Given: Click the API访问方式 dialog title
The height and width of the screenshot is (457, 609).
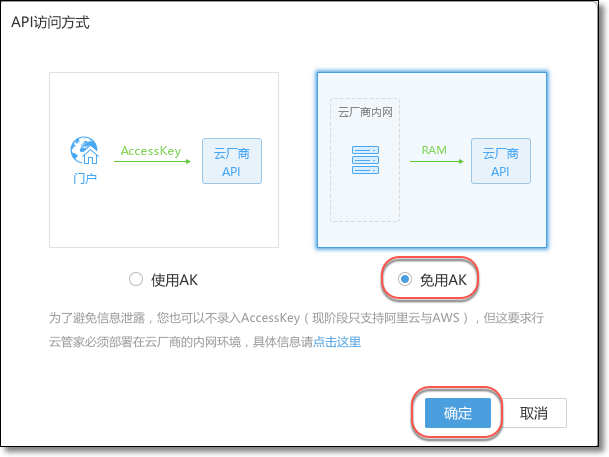Looking at the screenshot, I should tap(51, 21).
